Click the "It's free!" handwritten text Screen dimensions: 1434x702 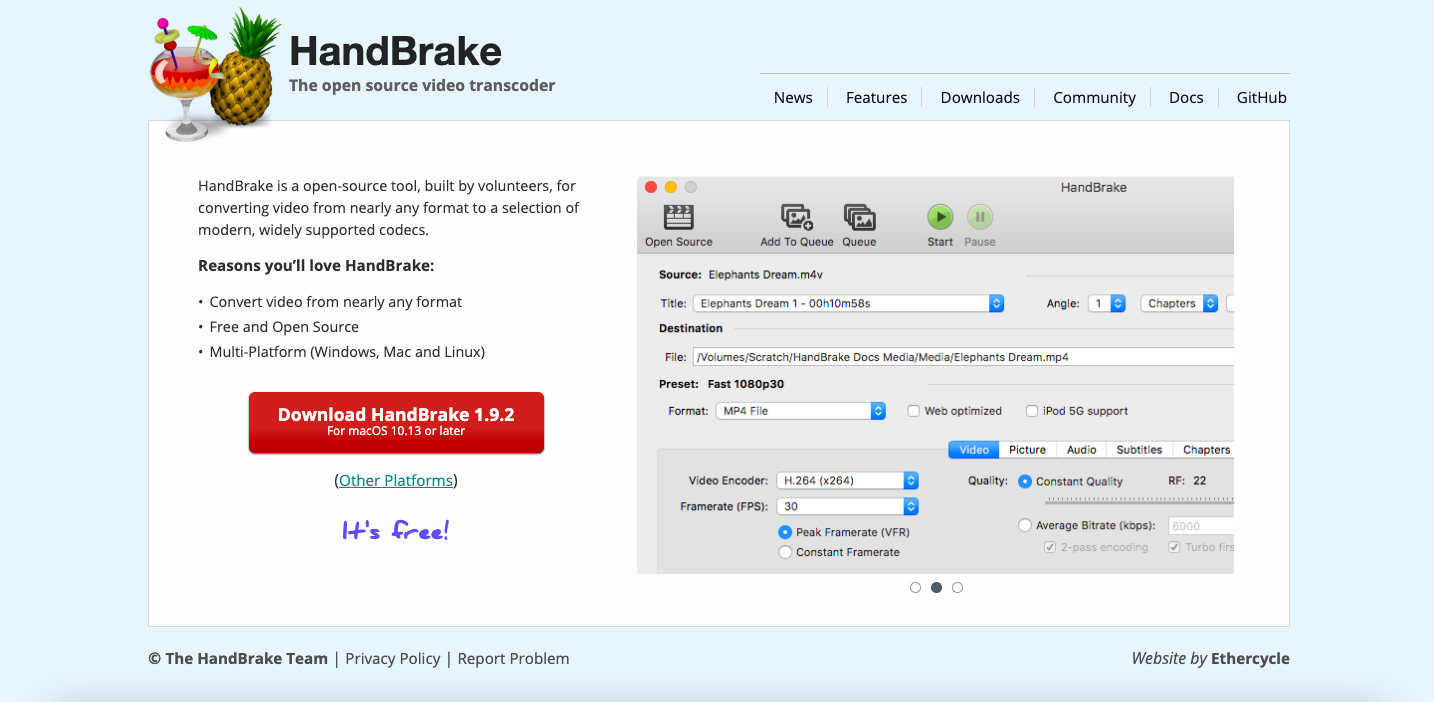click(396, 529)
